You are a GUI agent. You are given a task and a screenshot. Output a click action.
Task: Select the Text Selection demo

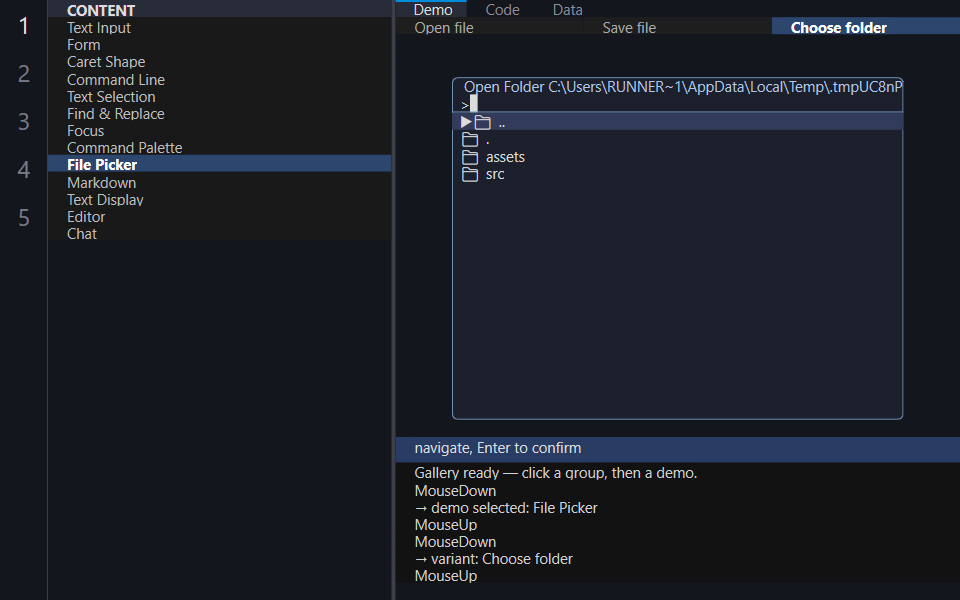click(219, 97)
